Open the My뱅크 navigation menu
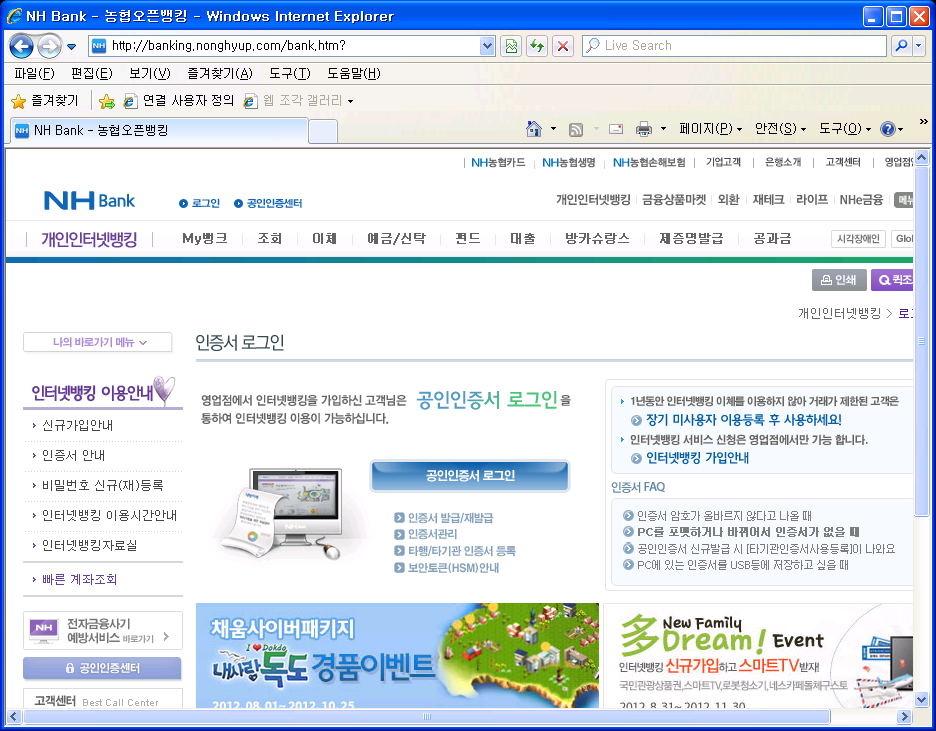This screenshot has width=936, height=731. 205,239
